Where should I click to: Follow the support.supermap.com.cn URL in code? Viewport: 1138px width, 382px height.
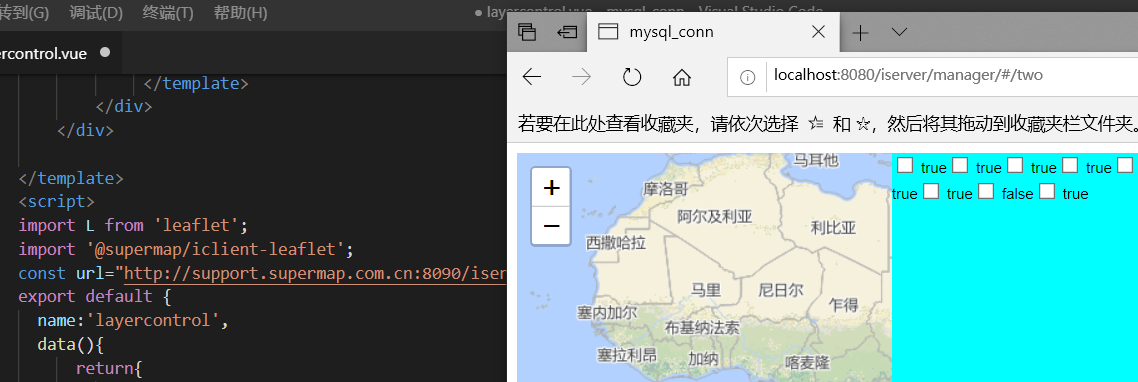[x=316, y=273]
